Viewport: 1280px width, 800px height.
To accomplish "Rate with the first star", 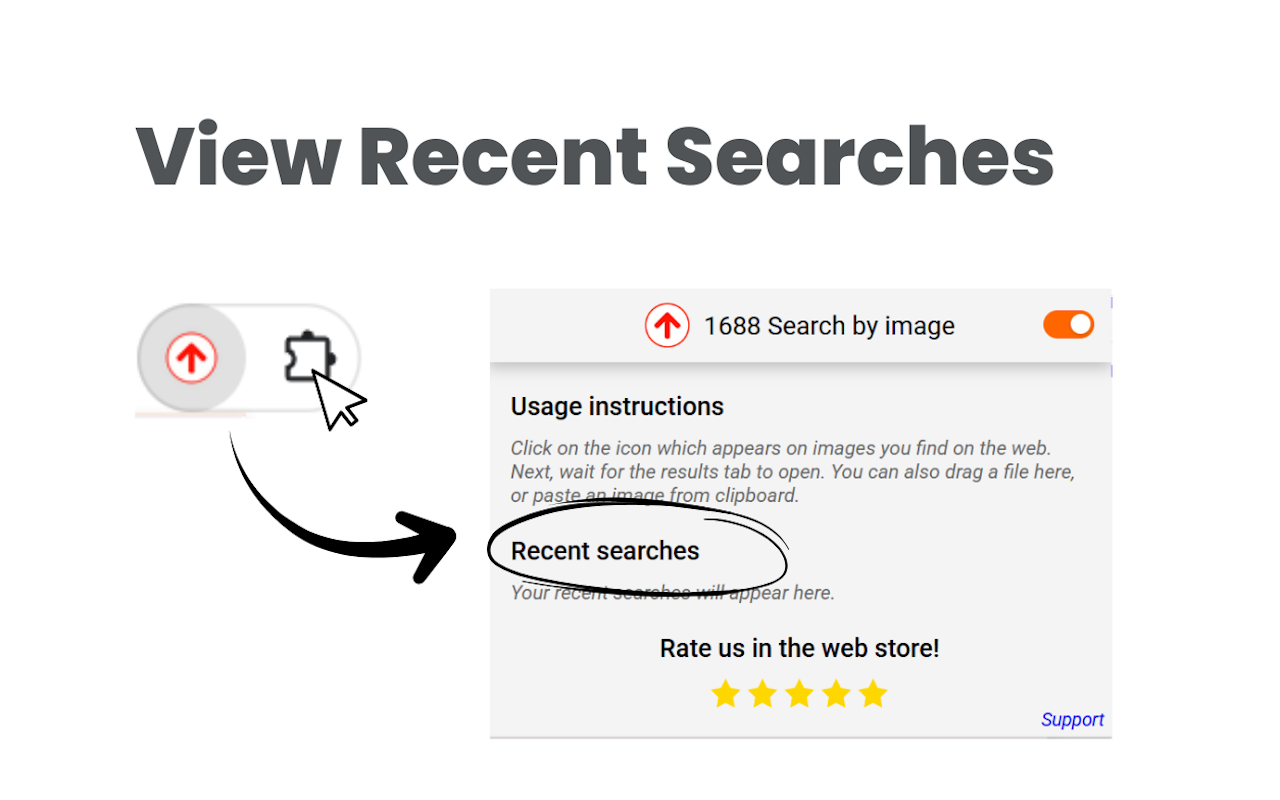I will [x=725, y=694].
